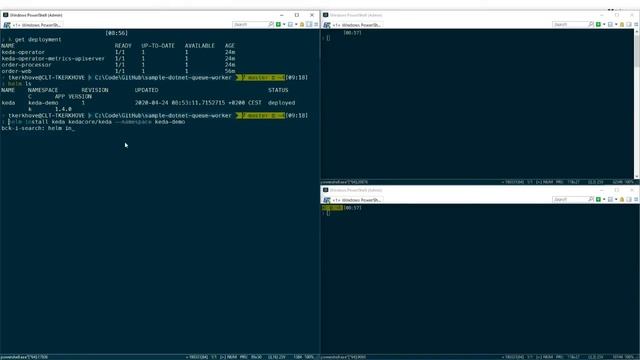Viewport: 640px width, 360px height.
Task: Click ConEmu tab bar icon in bottom-right window
Action: [x=327, y=200]
